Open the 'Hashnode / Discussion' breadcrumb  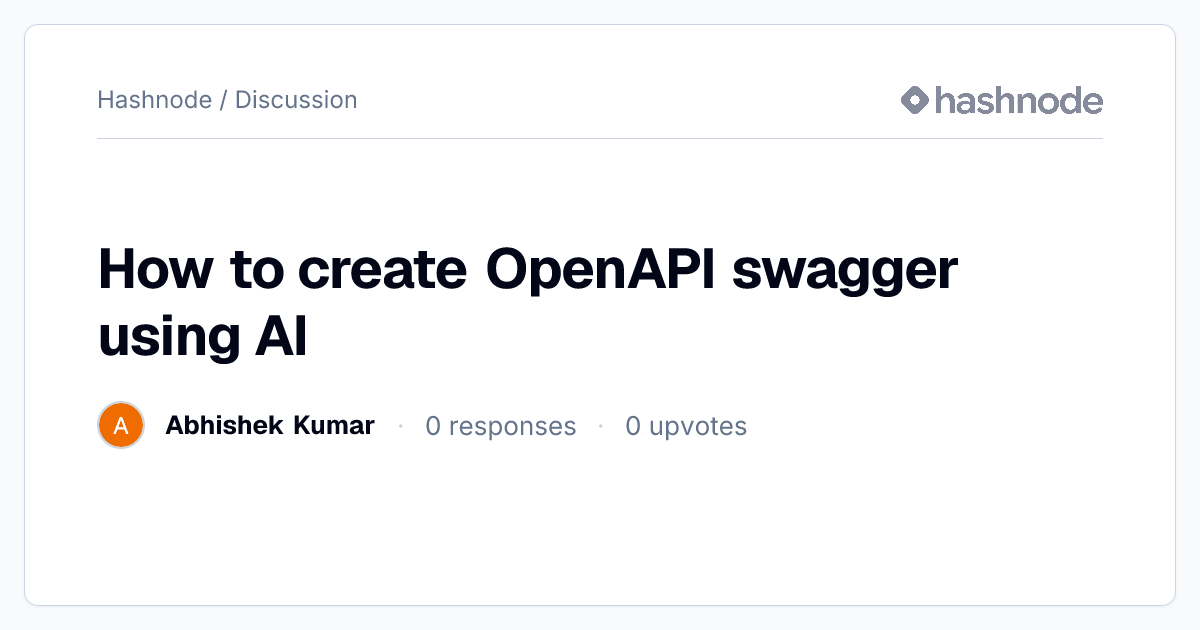227,100
